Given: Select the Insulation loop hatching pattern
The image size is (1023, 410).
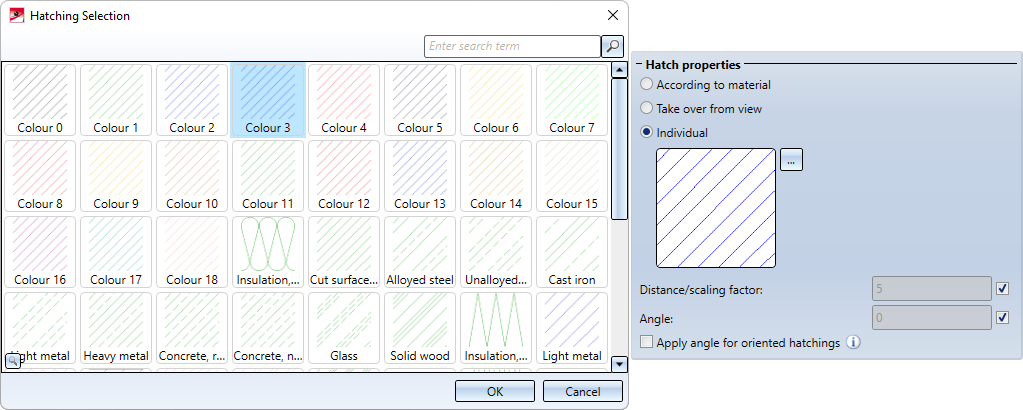Looking at the screenshot, I should click(268, 251).
